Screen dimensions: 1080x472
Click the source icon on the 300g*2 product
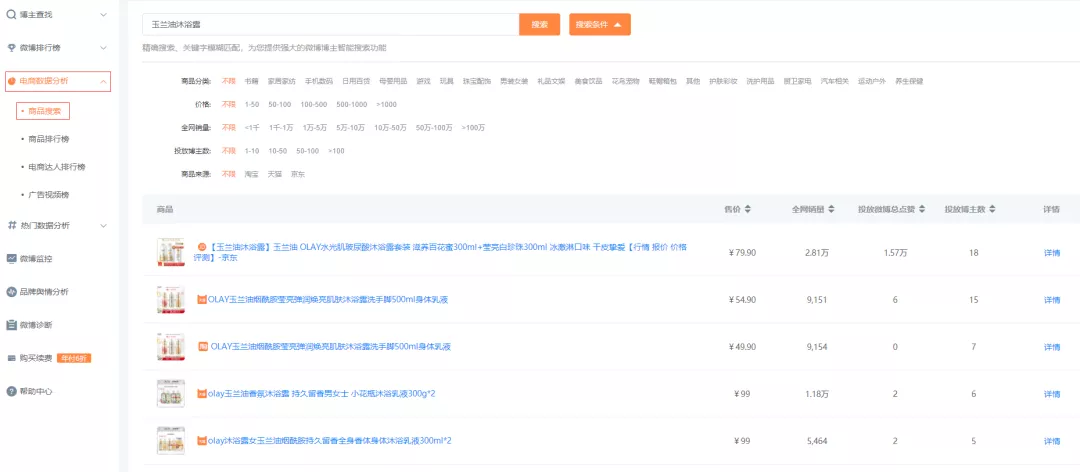[x=202, y=393]
